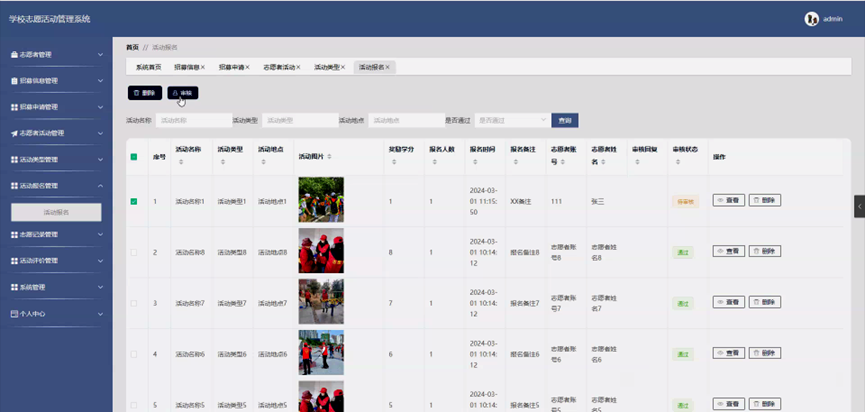
Task: Expand the 系统管理 menu chevron
Action: (100, 287)
